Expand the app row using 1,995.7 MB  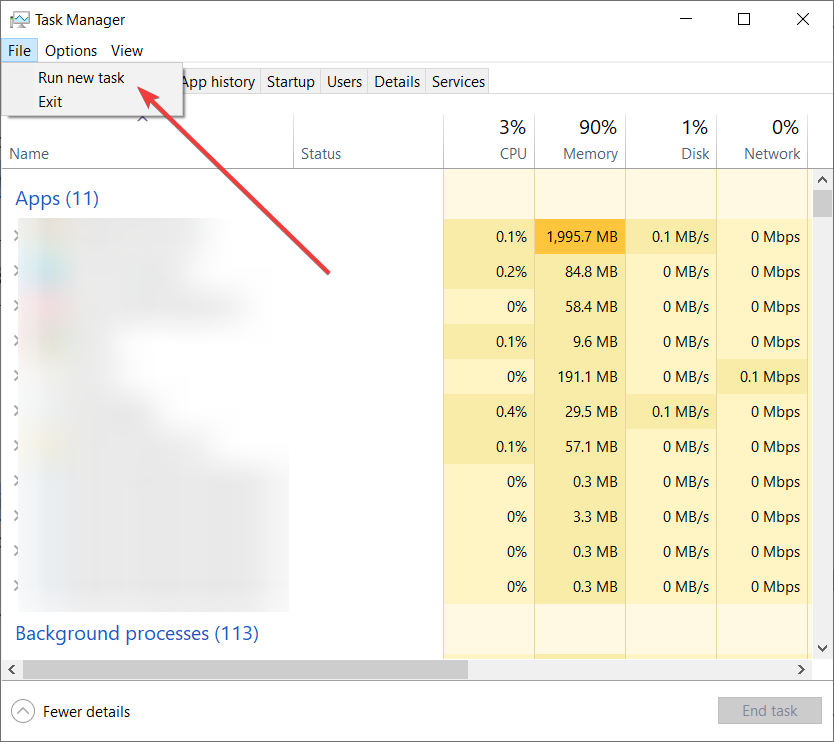pyautogui.click(x=16, y=236)
